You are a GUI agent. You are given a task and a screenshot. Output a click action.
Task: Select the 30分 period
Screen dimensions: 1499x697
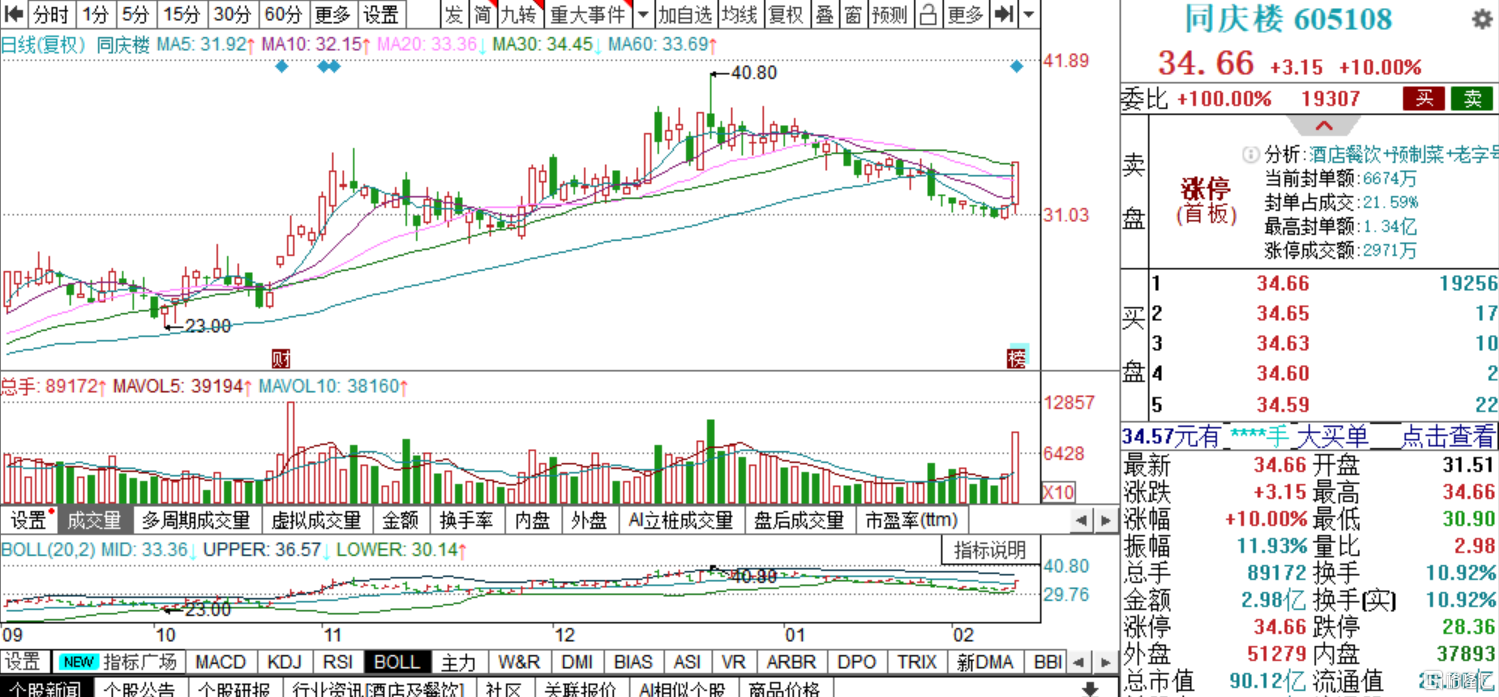click(x=232, y=14)
